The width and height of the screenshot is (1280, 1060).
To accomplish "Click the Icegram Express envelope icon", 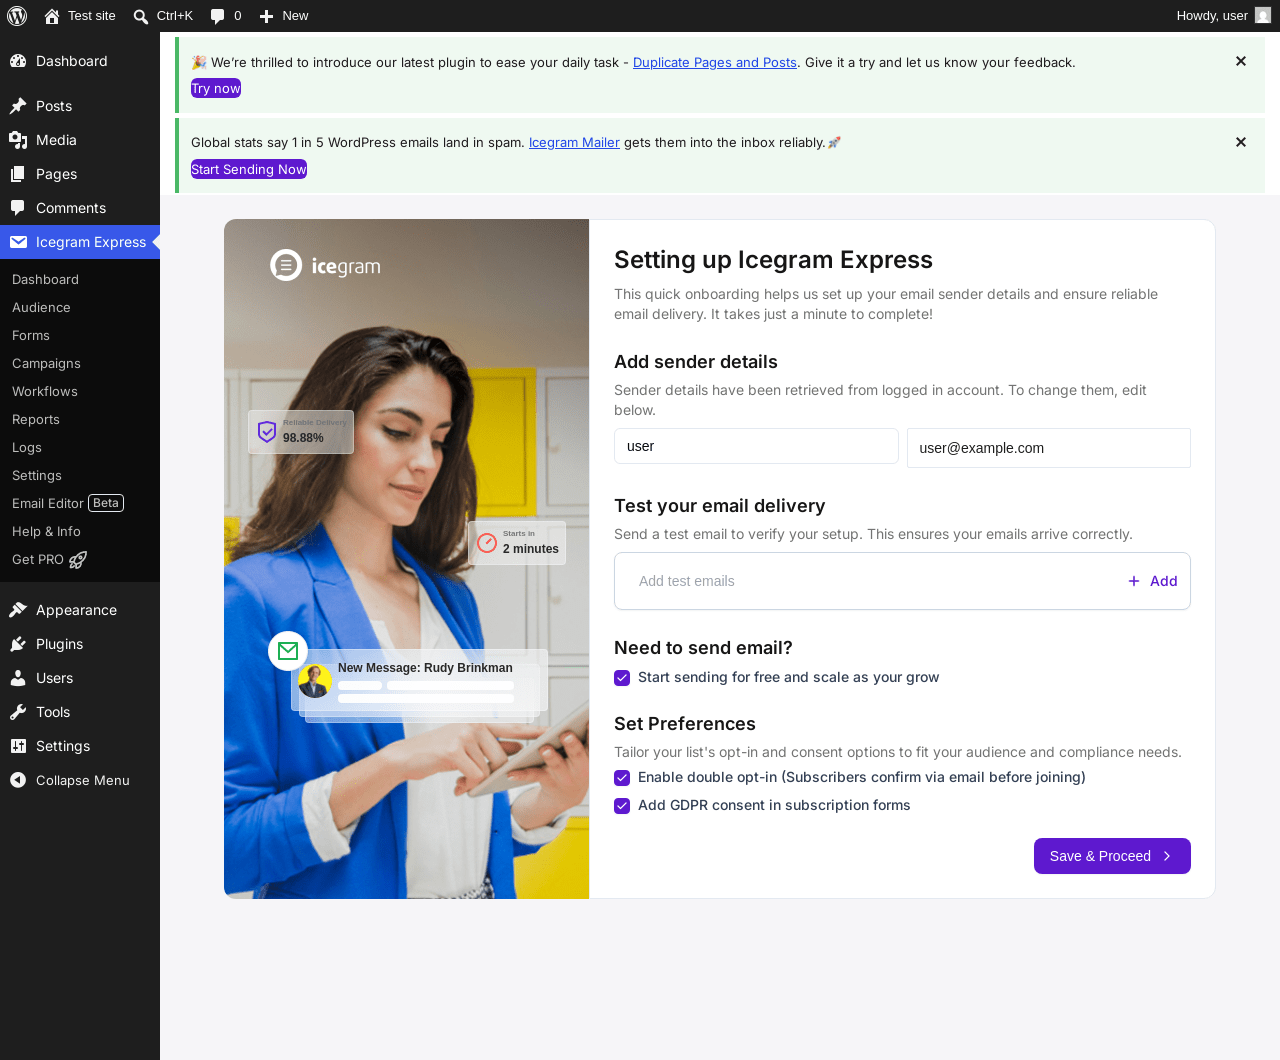I will coord(18,242).
